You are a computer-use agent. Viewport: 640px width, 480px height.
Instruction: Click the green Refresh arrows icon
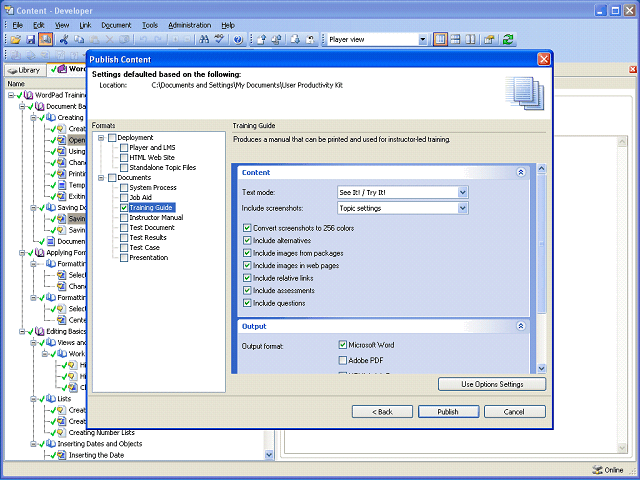pyautogui.click(x=508, y=40)
